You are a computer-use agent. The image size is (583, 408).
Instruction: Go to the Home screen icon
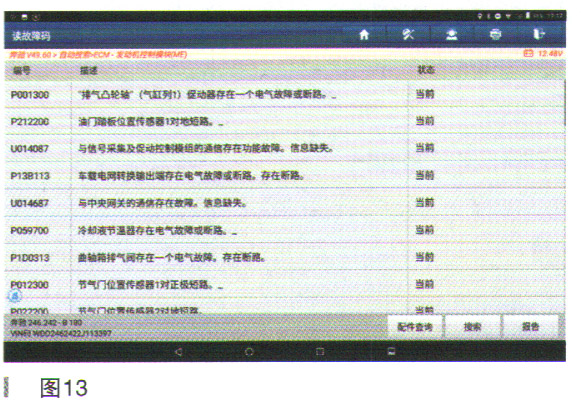[364, 35]
